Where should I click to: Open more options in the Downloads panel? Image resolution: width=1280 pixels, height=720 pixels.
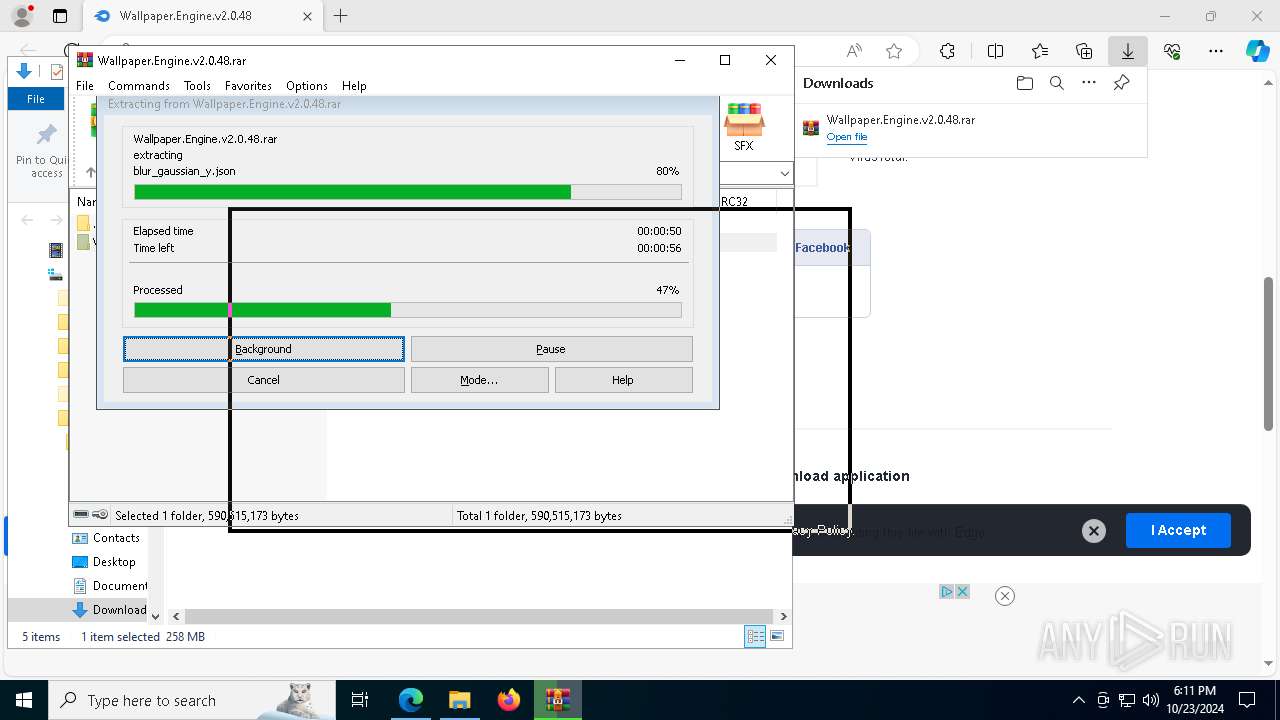(1089, 83)
